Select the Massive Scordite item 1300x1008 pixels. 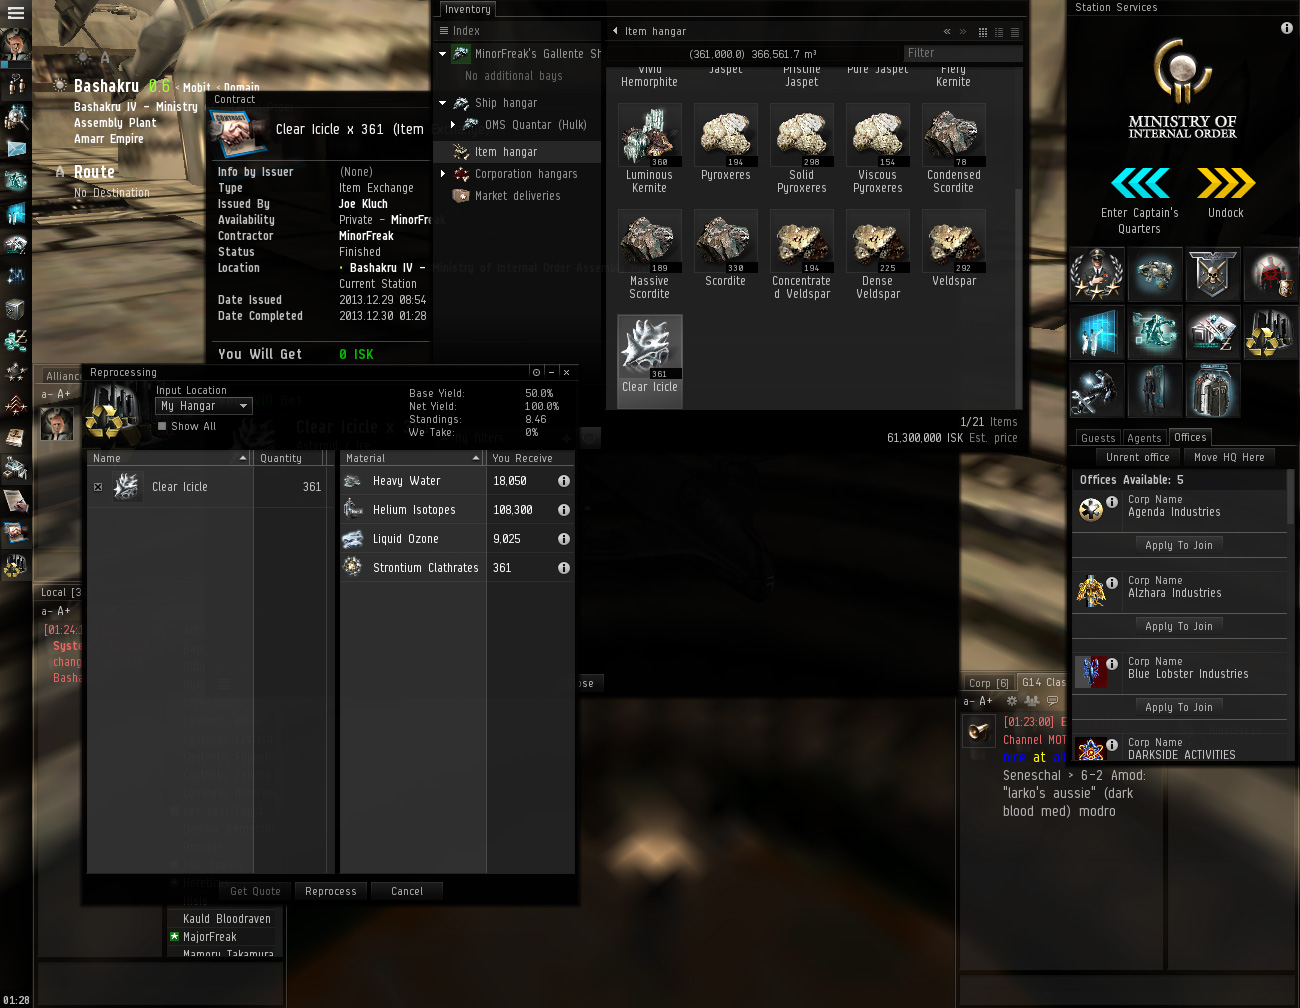click(650, 254)
